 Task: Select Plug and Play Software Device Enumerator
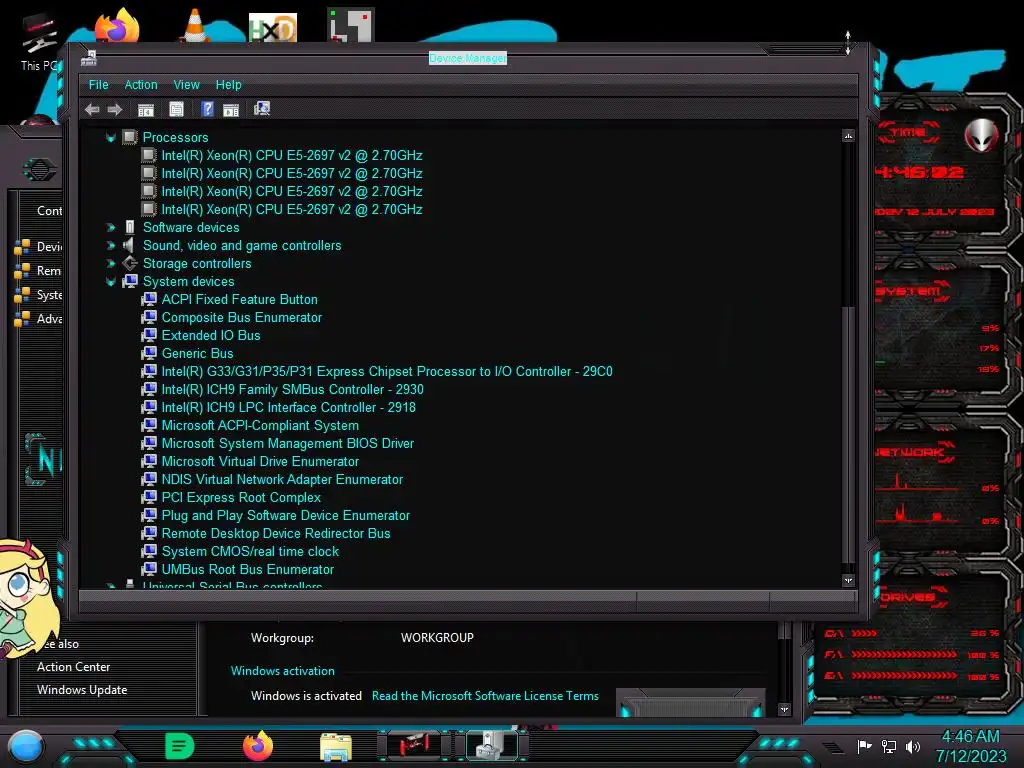pos(286,516)
